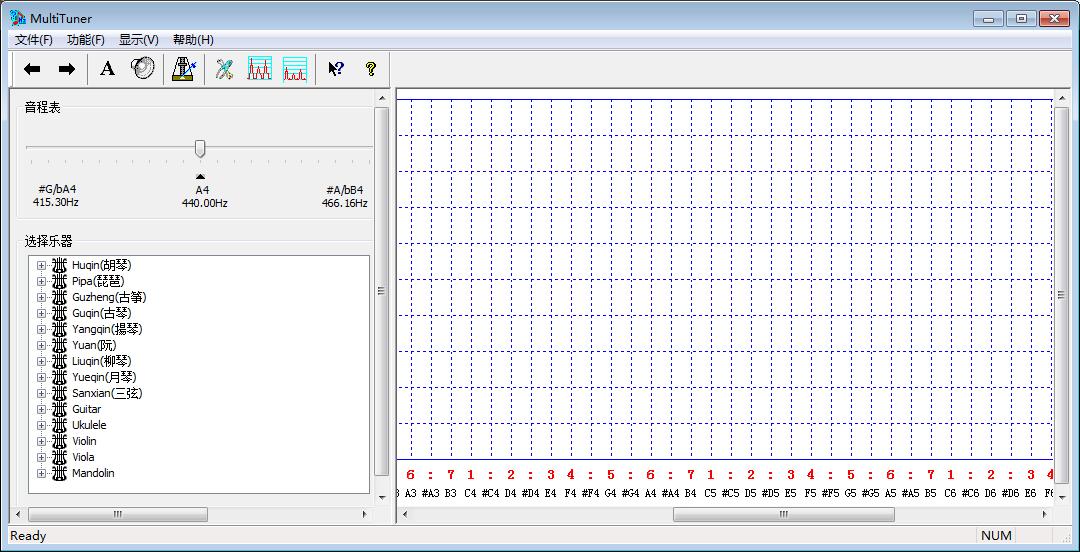Expand the Violin instrument node
Screen dimensions: 1080x552
pyautogui.click(x=41, y=441)
